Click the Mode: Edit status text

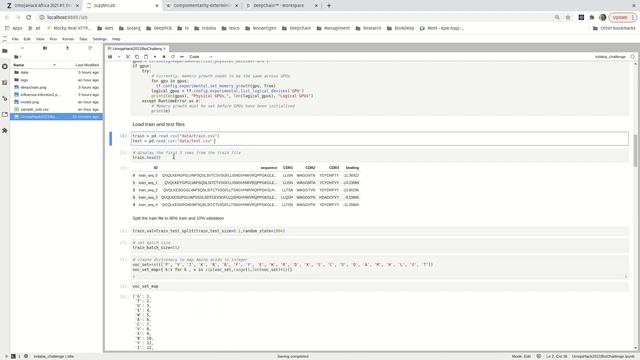pos(522,356)
